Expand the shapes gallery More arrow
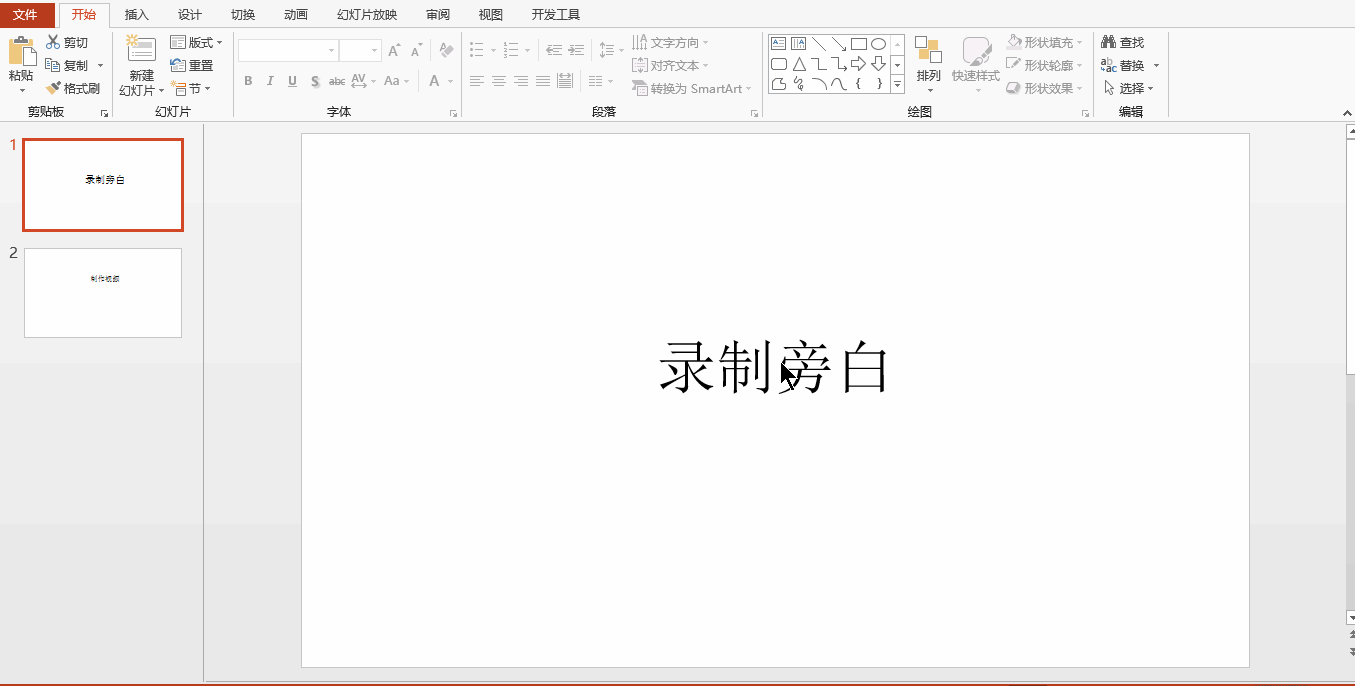This screenshot has height=686, width=1355. click(897, 86)
